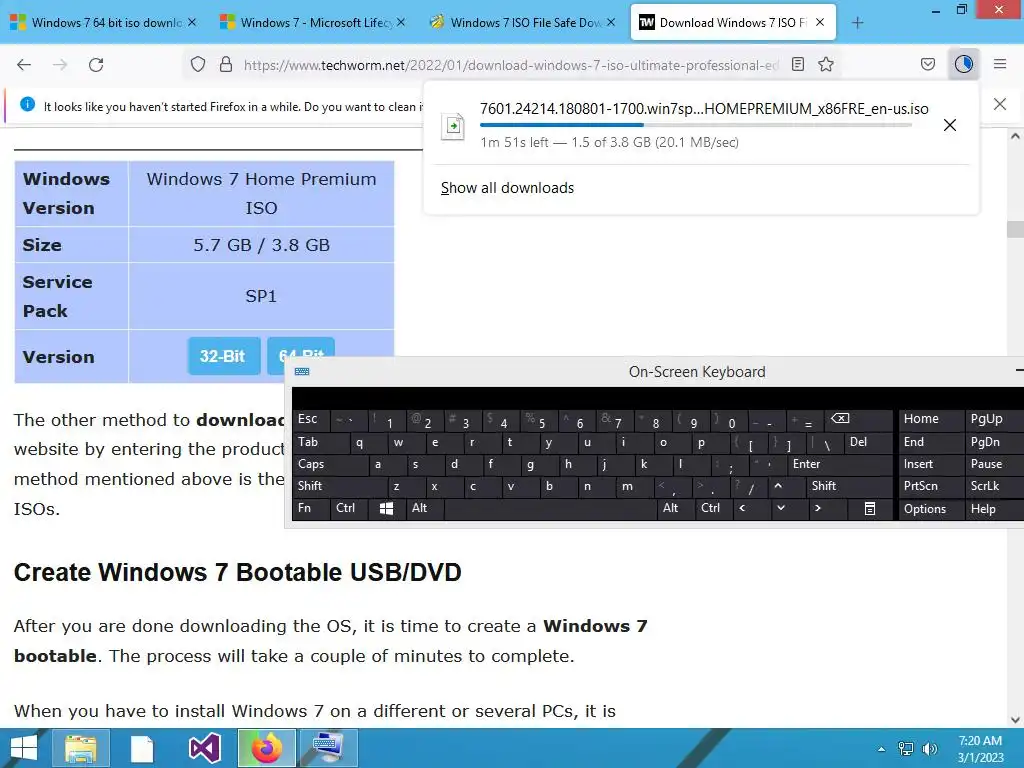Screen dimensions: 1024x768
Task: Bookmark this page with the star icon
Action: [x=826, y=65]
